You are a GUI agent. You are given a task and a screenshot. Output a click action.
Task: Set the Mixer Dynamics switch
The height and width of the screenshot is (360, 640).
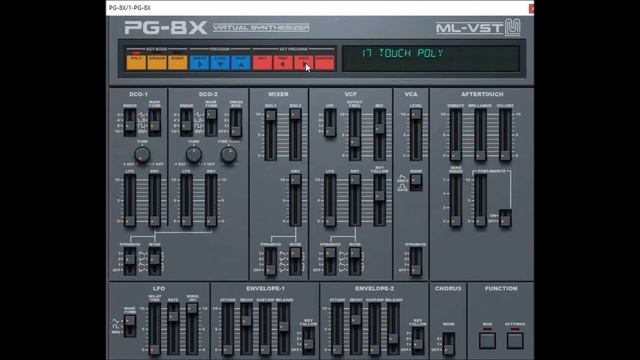click(271, 261)
